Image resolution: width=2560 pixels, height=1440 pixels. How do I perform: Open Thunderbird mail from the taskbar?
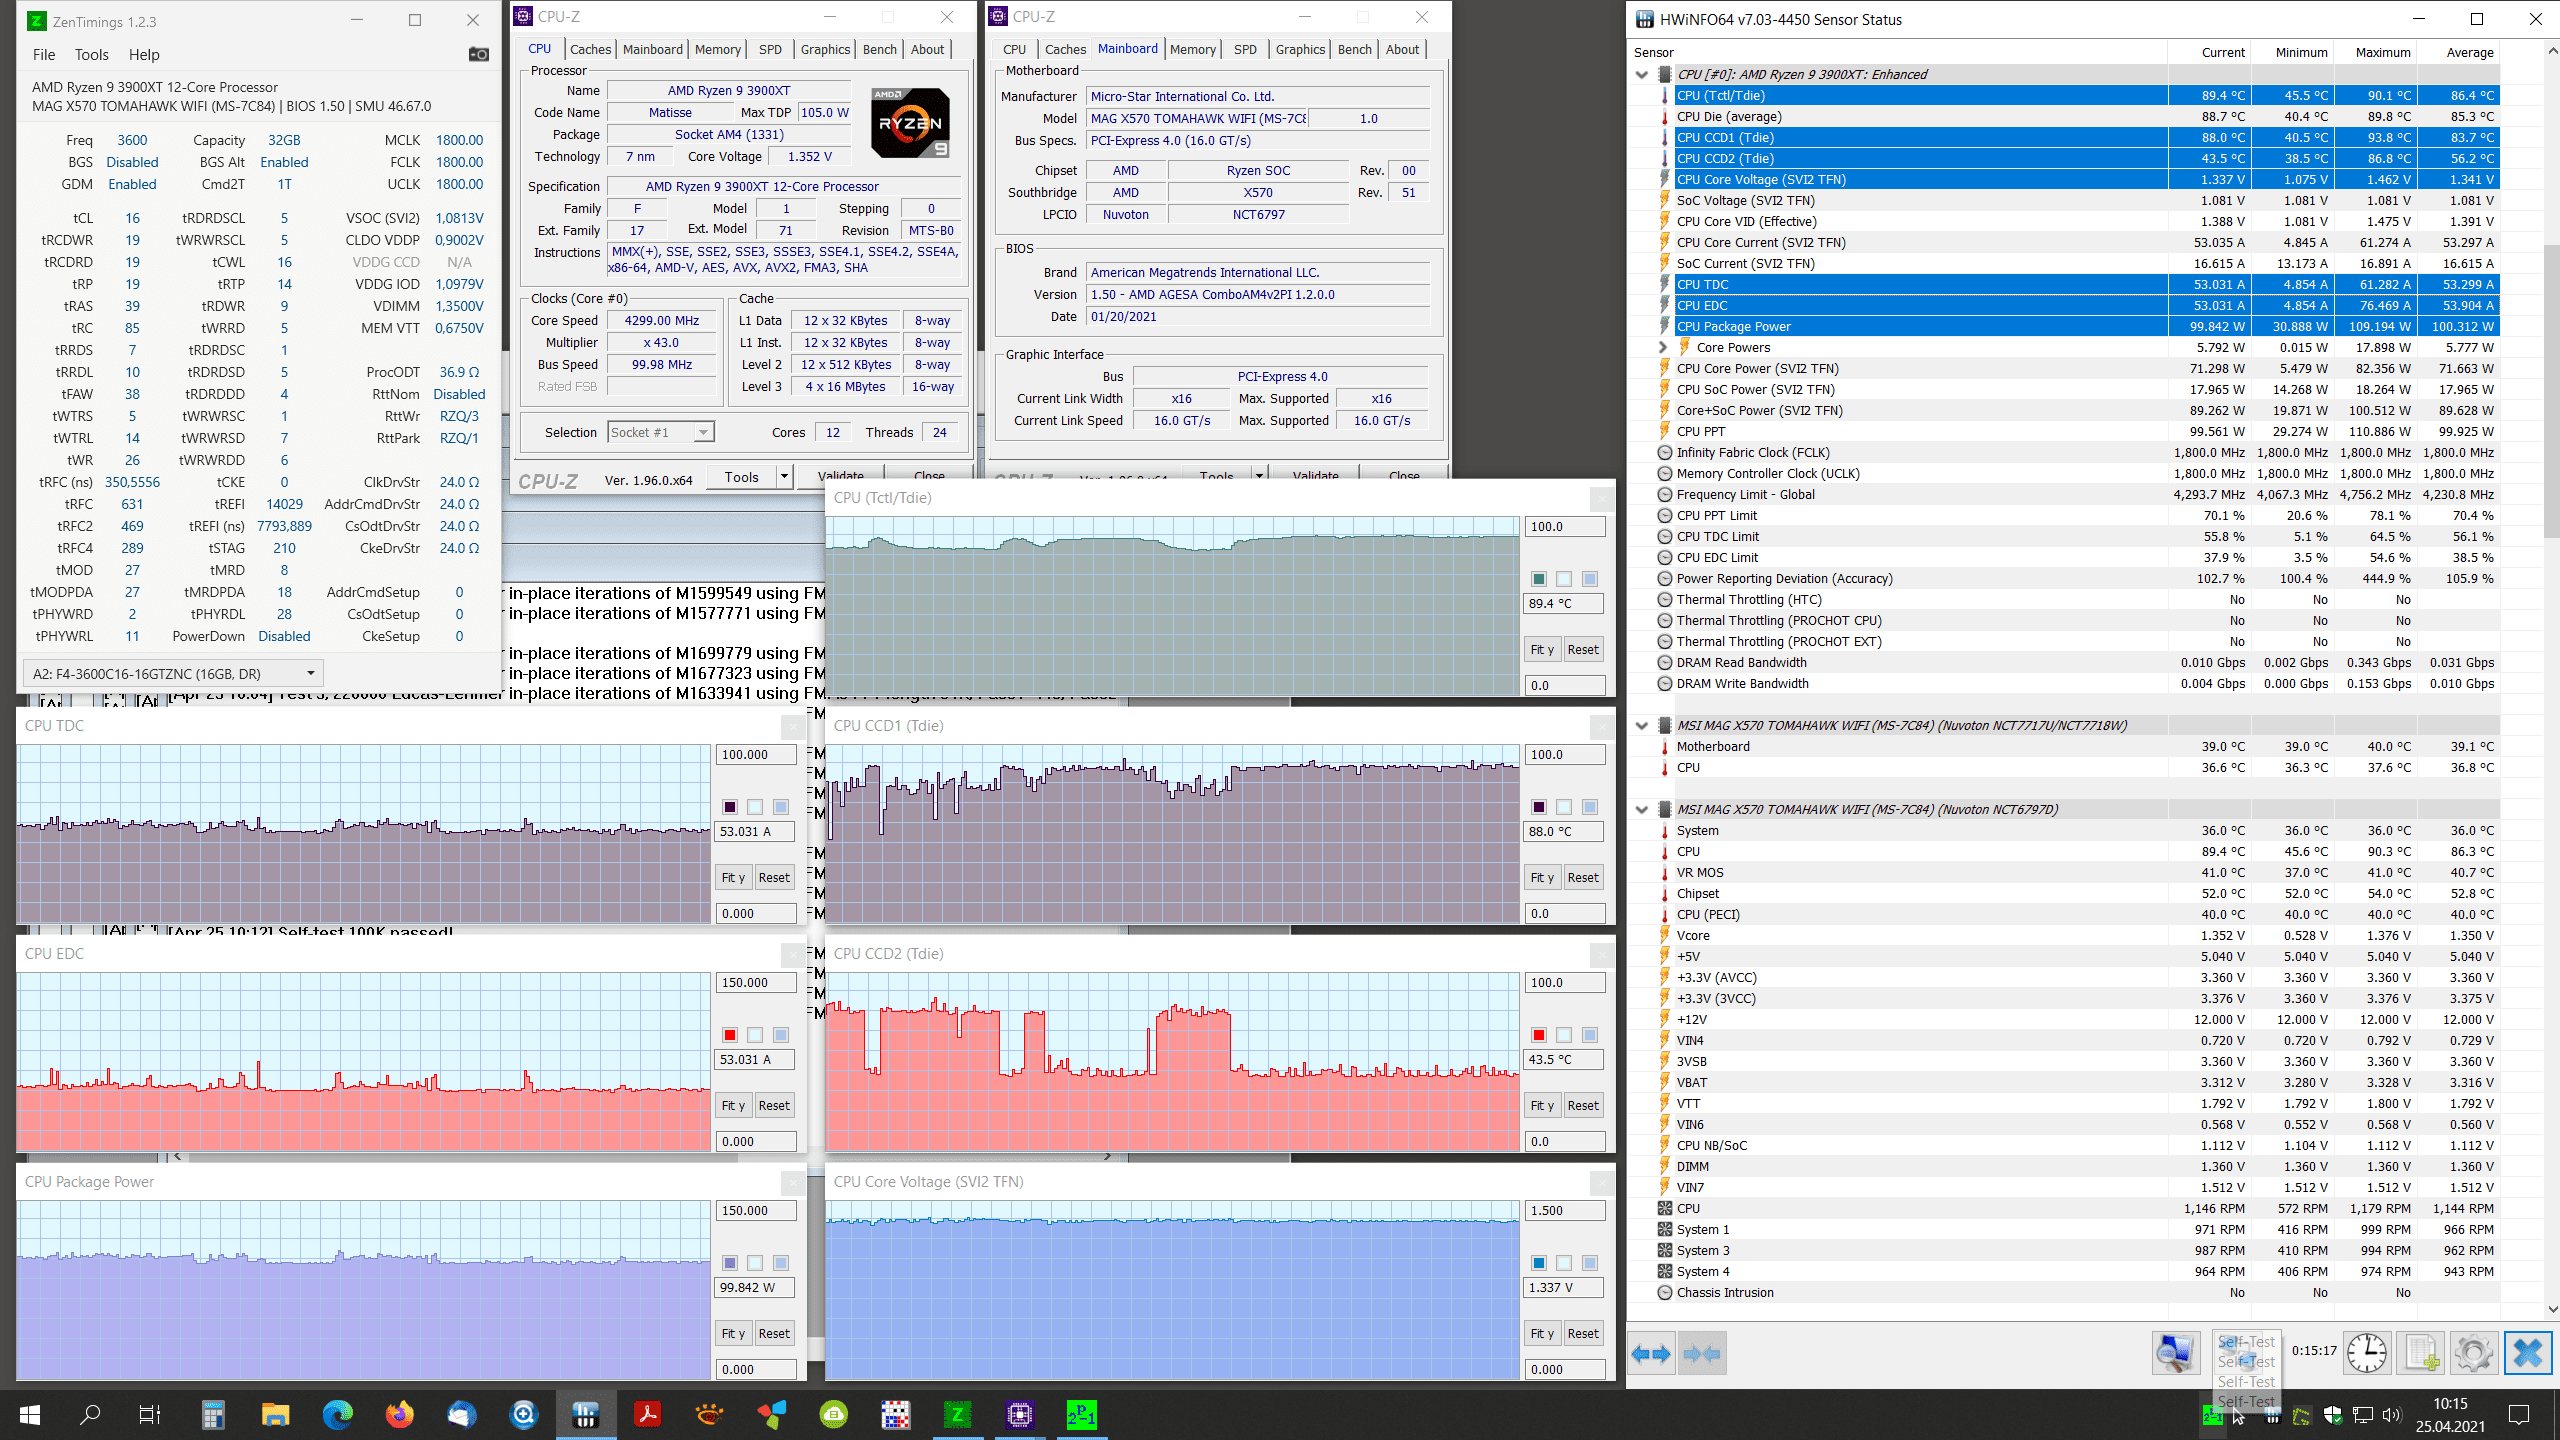tap(462, 1415)
